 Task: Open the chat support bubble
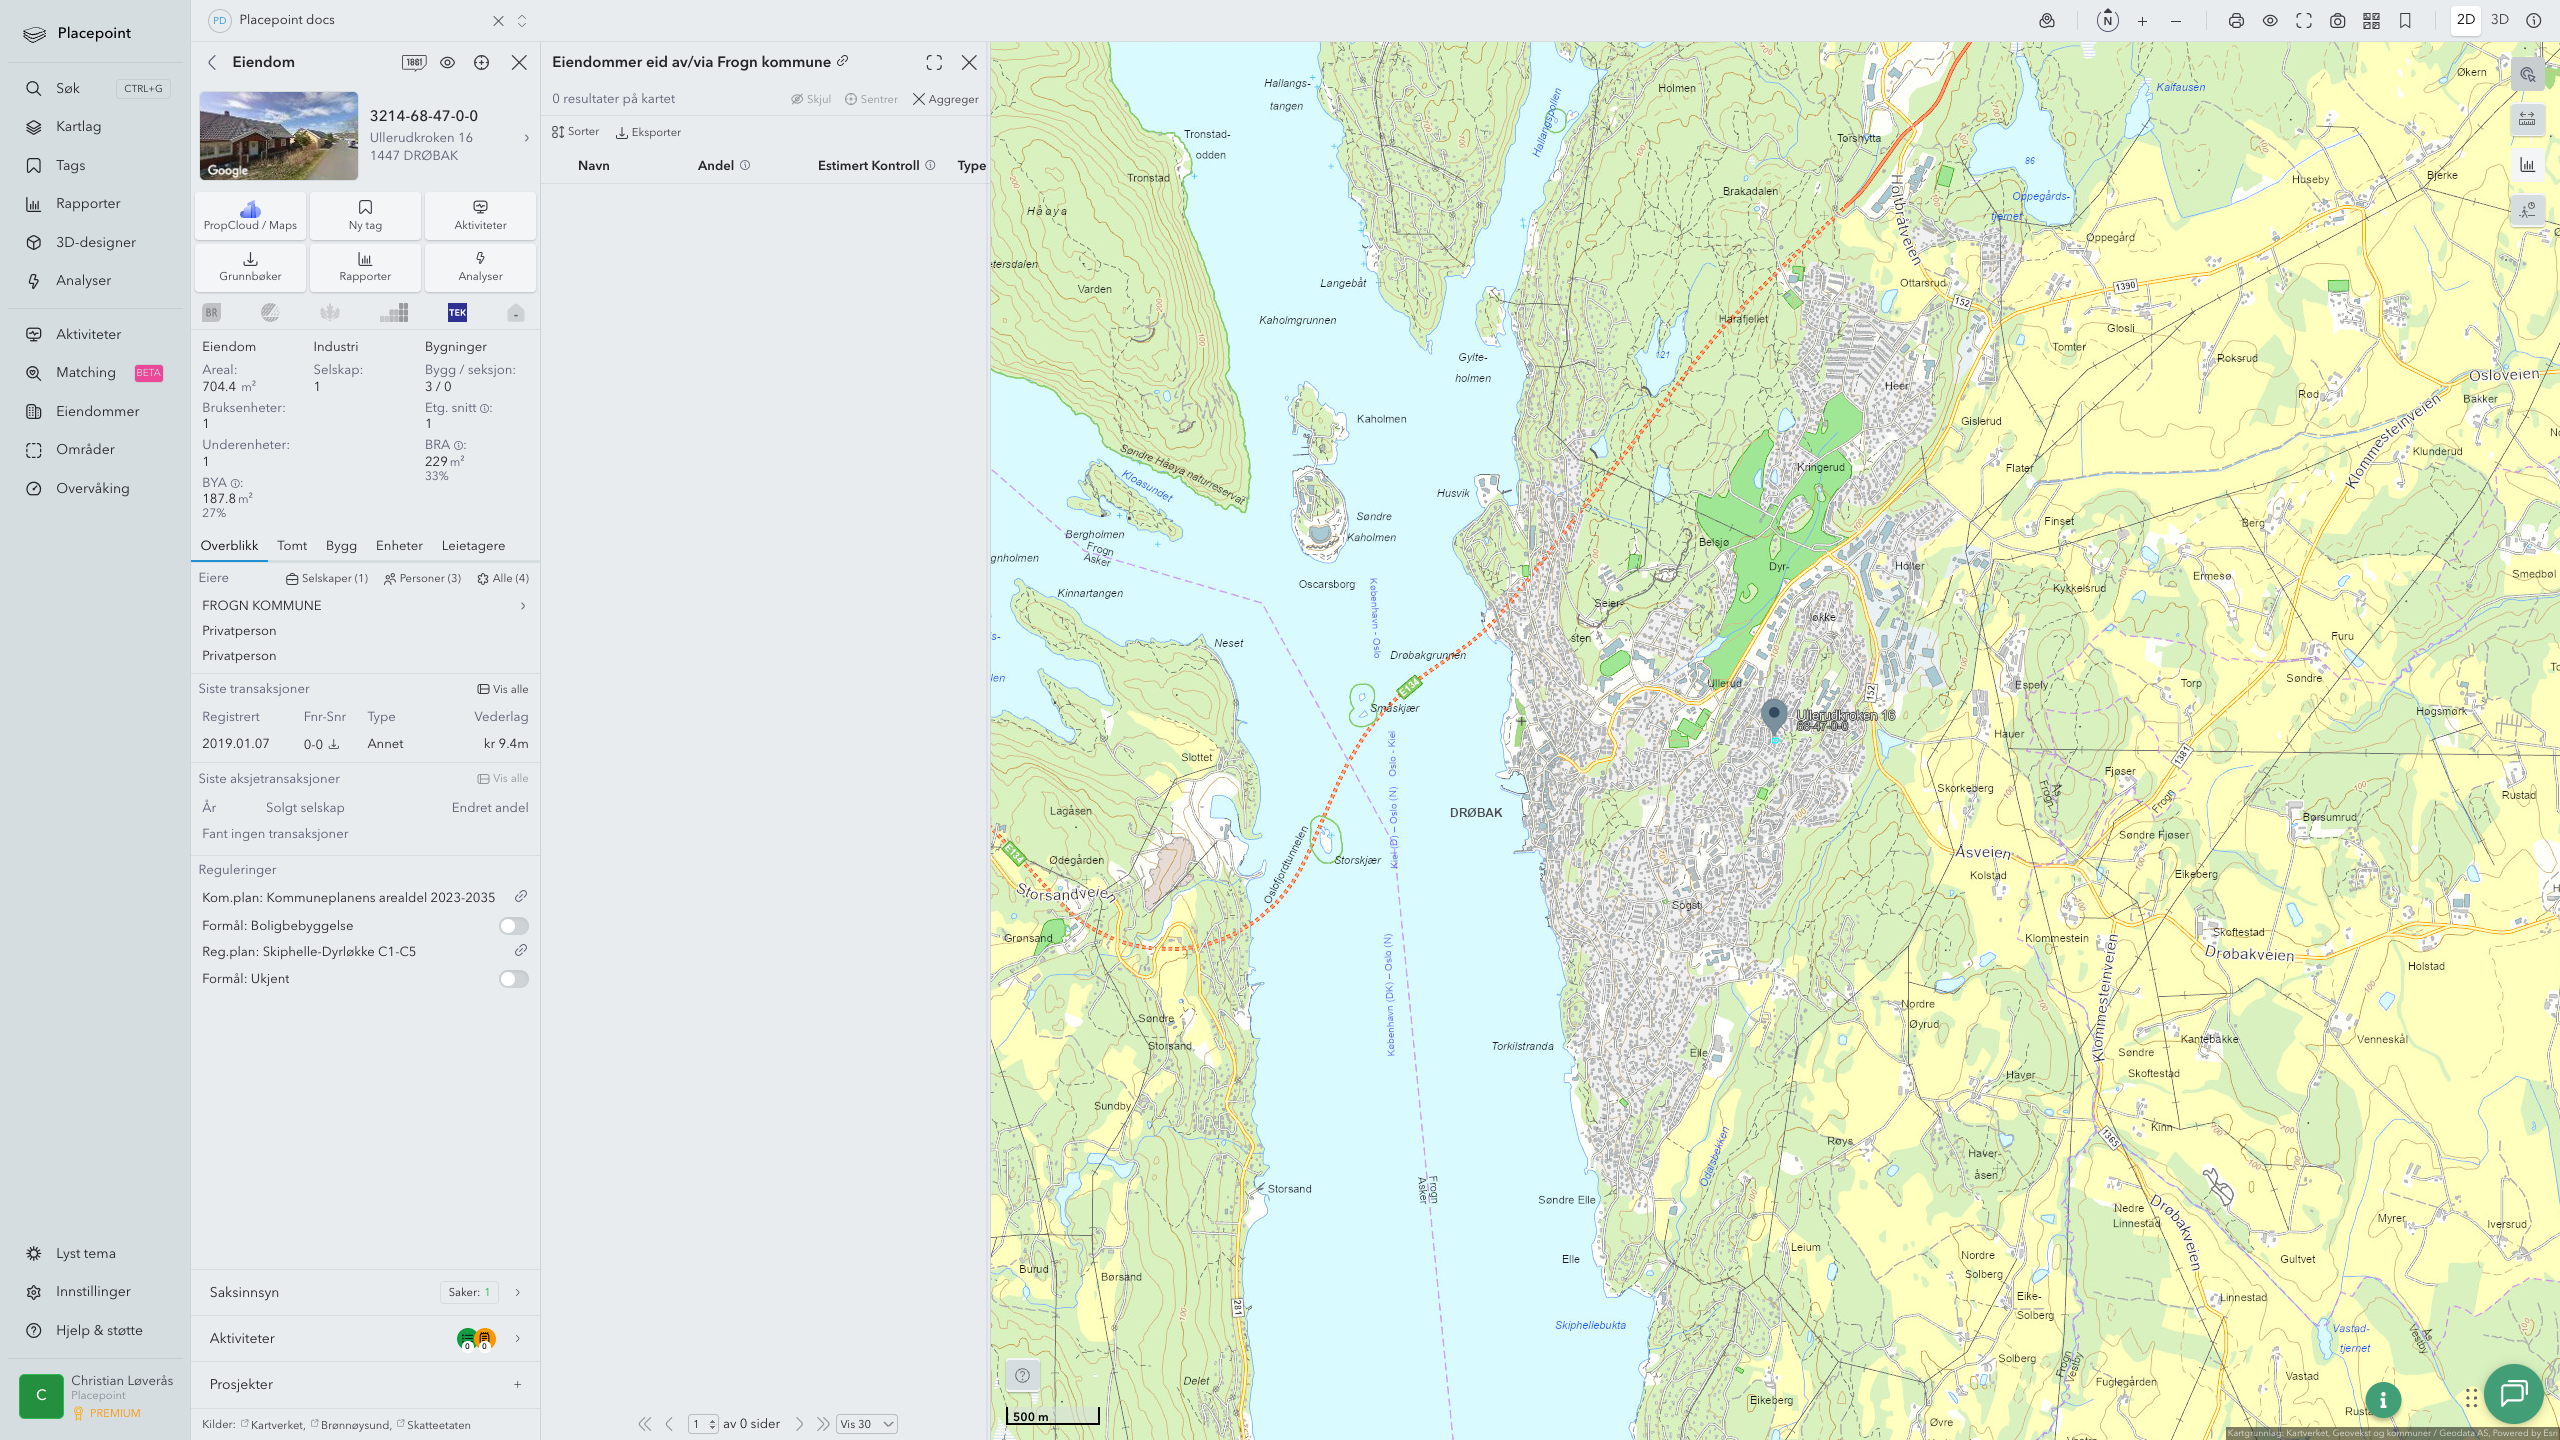click(2514, 1393)
